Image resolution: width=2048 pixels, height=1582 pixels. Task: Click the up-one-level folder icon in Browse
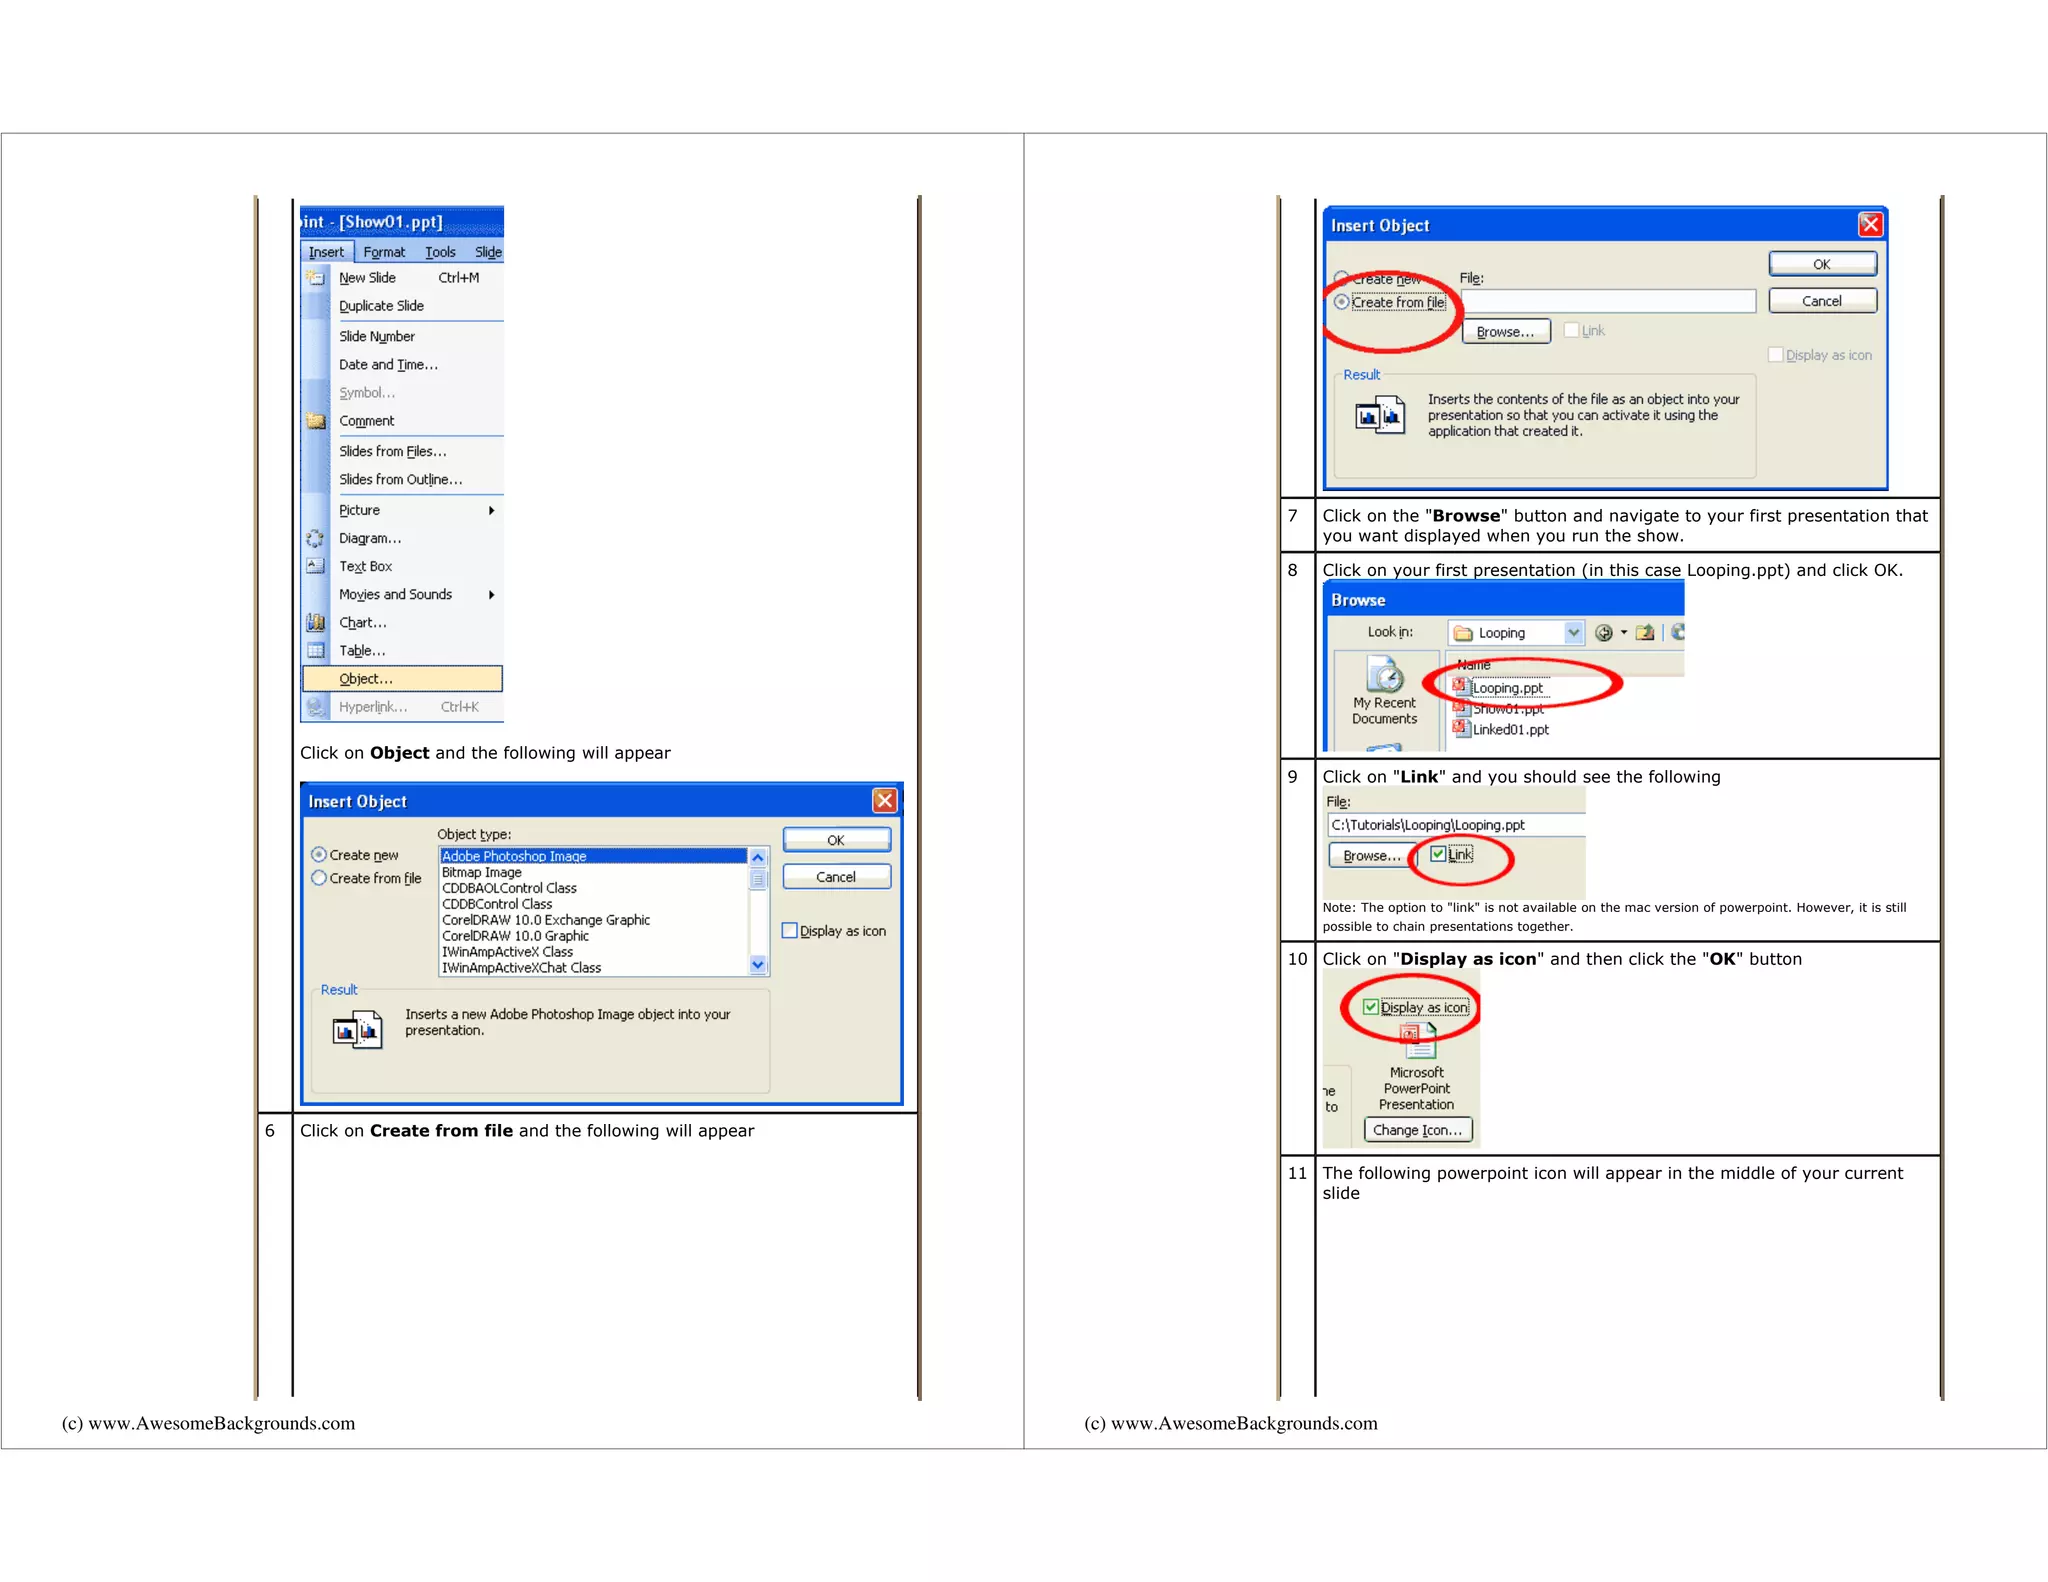pyautogui.click(x=1645, y=633)
